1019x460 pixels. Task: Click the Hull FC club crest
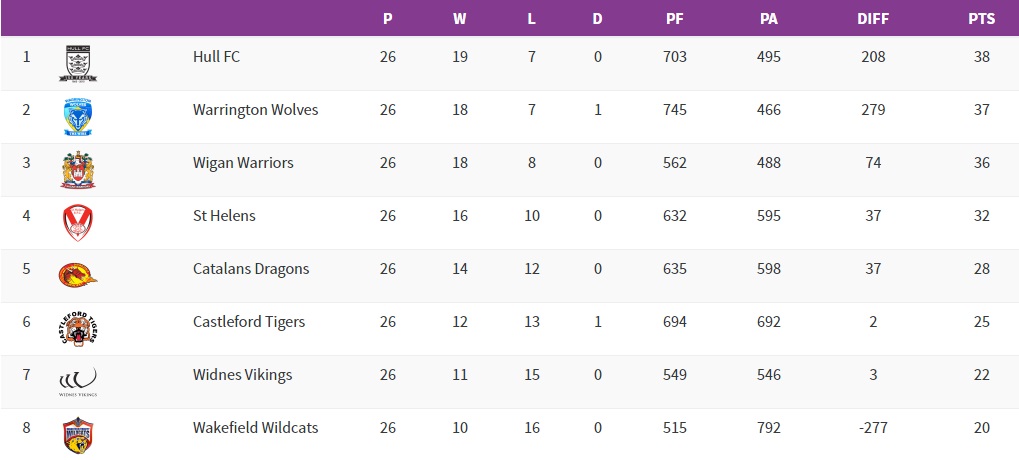click(x=78, y=63)
